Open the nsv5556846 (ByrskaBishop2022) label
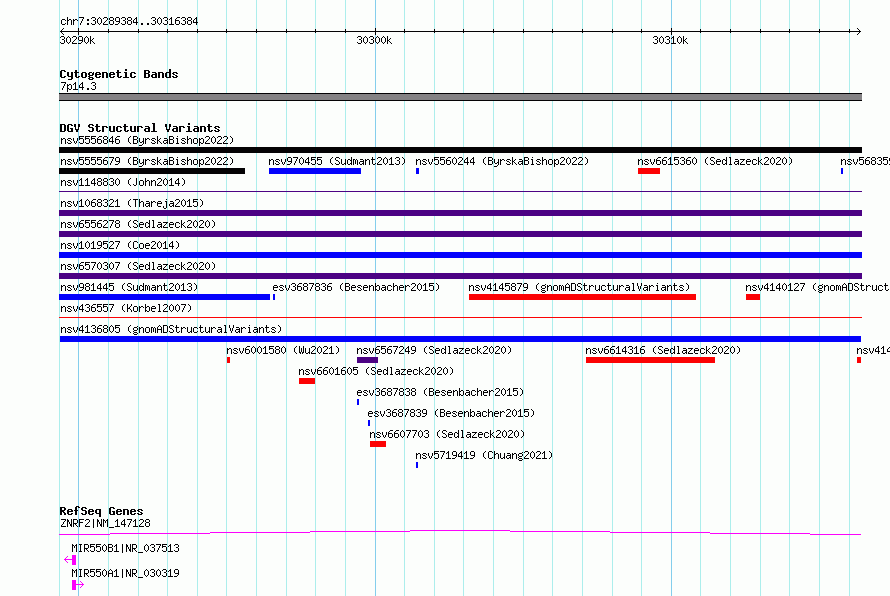 click(147, 140)
